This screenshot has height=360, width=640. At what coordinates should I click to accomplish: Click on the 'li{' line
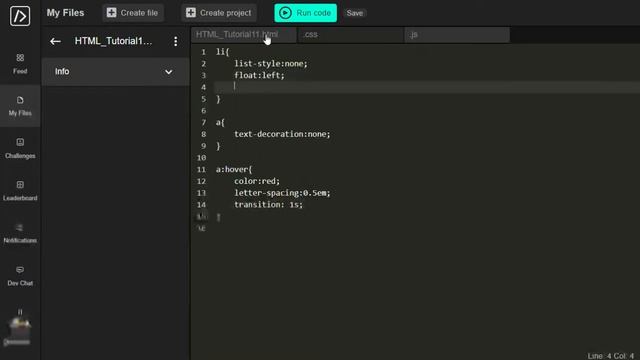point(222,52)
